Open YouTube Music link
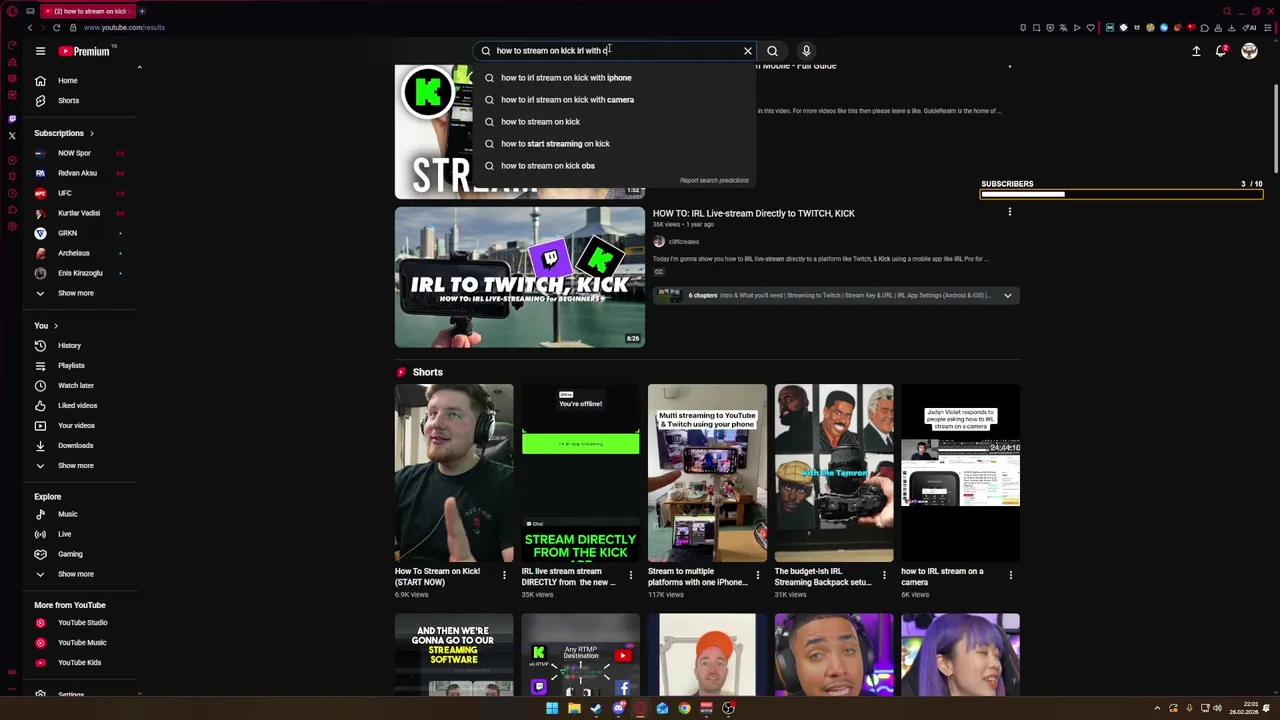This screenshot has height=720, width=1280. [82, 642]
